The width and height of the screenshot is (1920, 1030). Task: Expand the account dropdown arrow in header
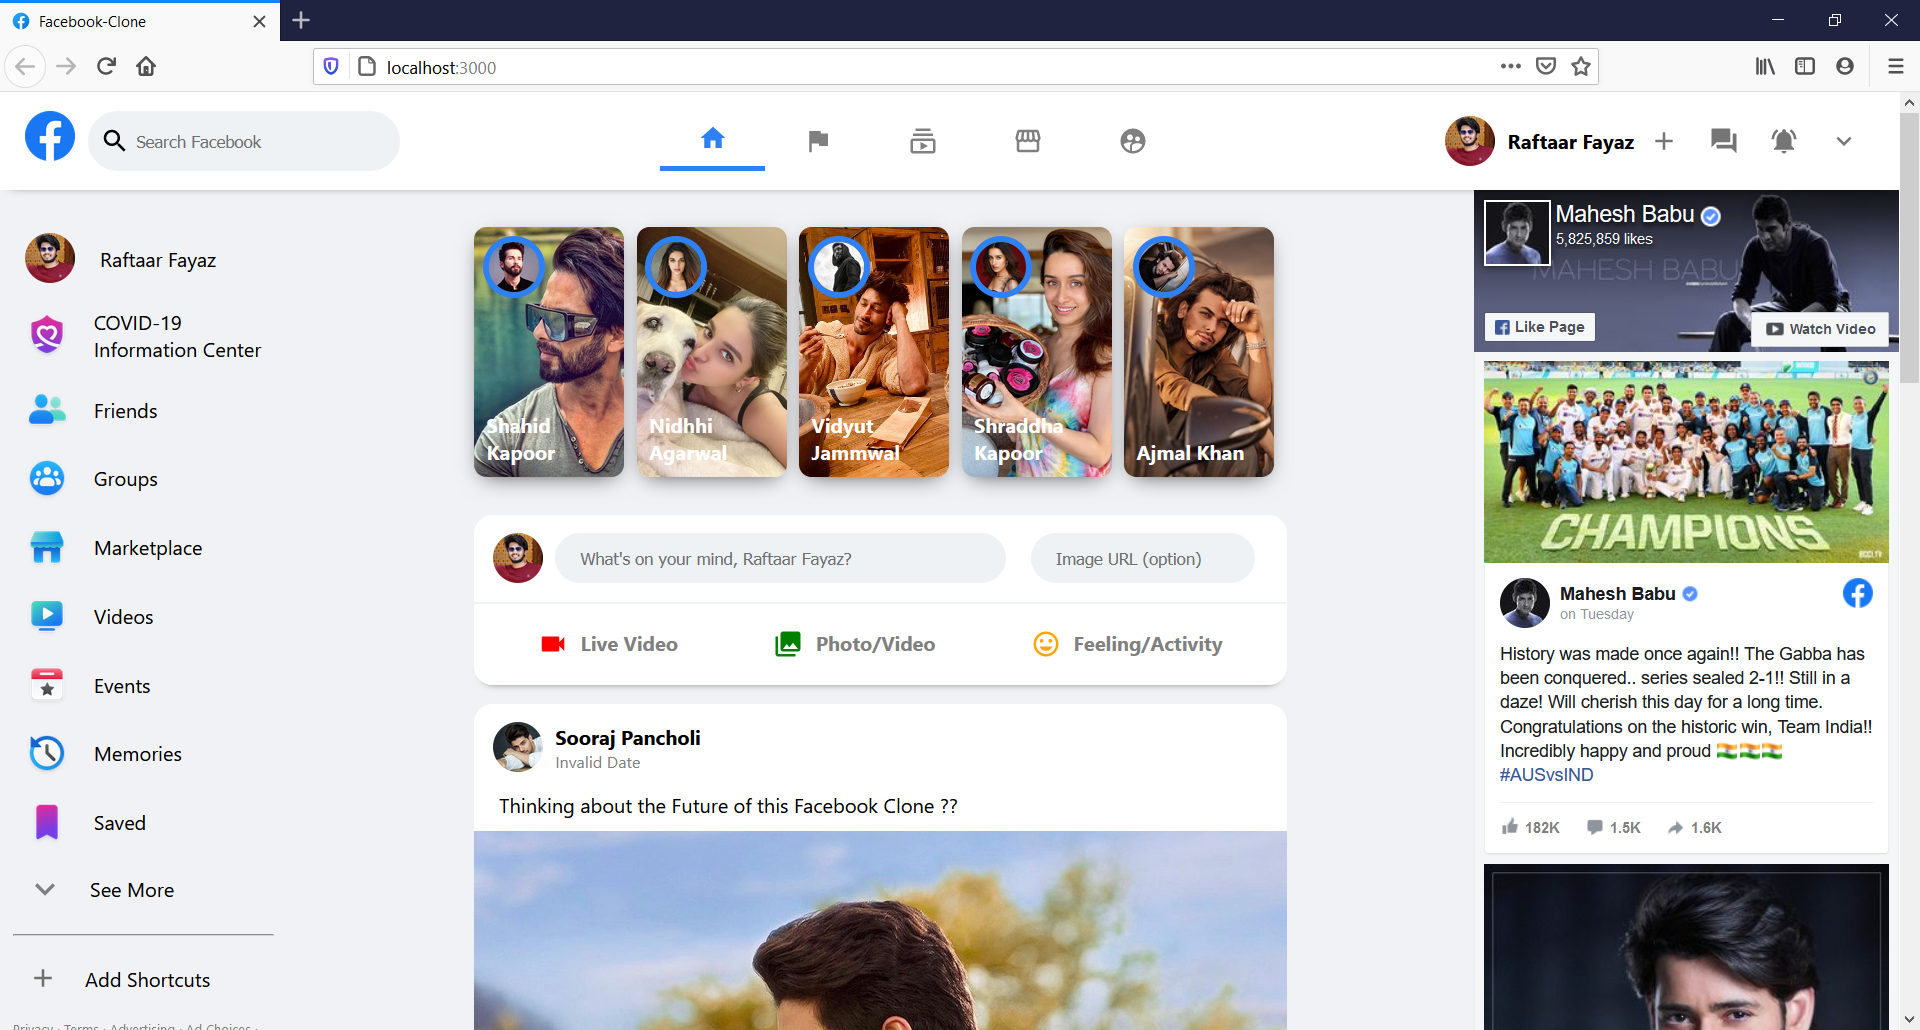coord(1844,141)
